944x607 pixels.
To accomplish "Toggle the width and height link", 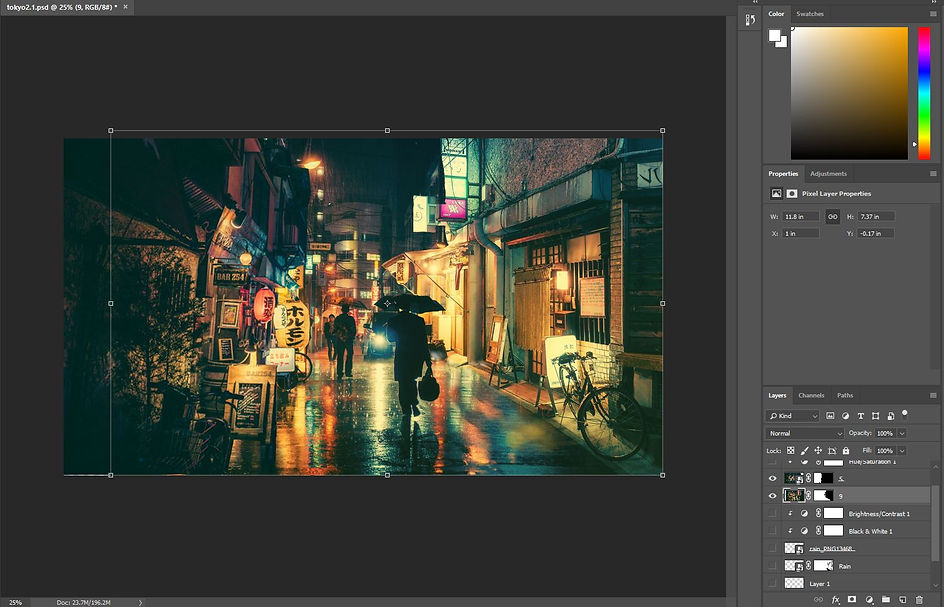I will pyautogui.click(x=833, y=216).
